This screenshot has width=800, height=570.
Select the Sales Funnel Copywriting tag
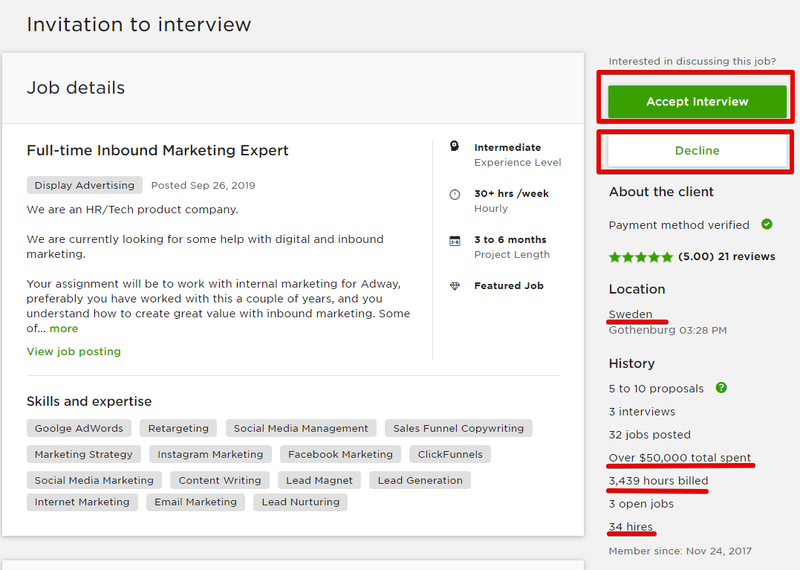coord(458,428)
